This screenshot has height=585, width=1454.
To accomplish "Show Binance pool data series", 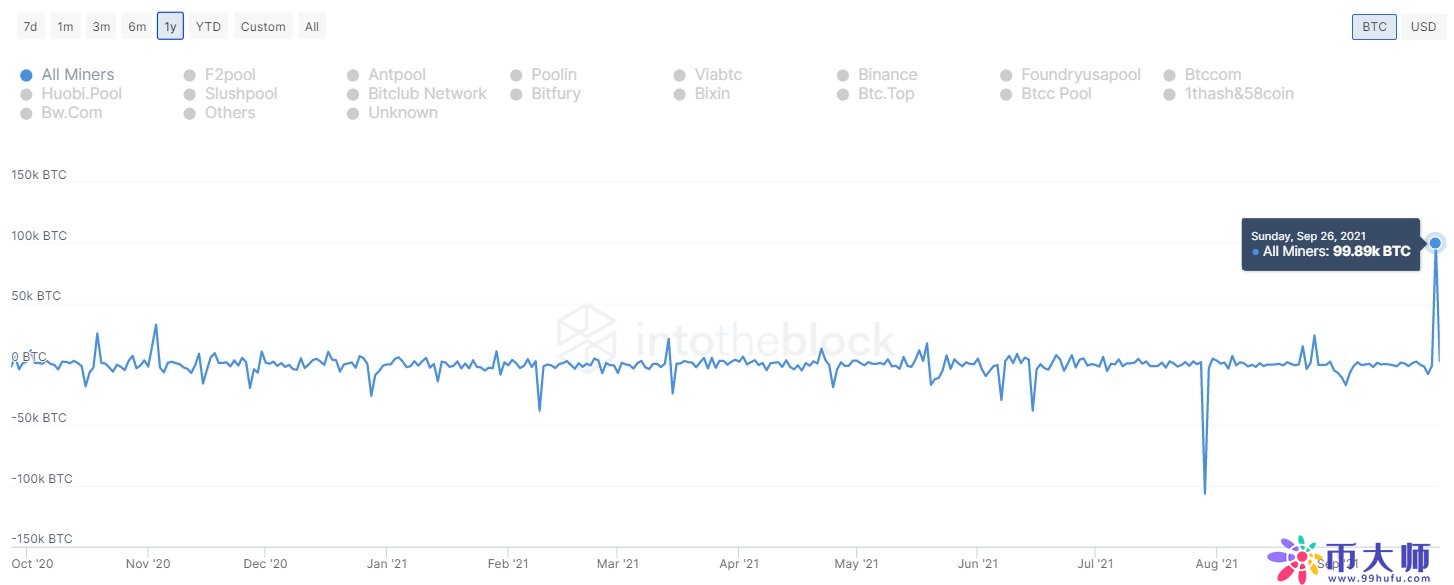I will (x=886, y=75).
